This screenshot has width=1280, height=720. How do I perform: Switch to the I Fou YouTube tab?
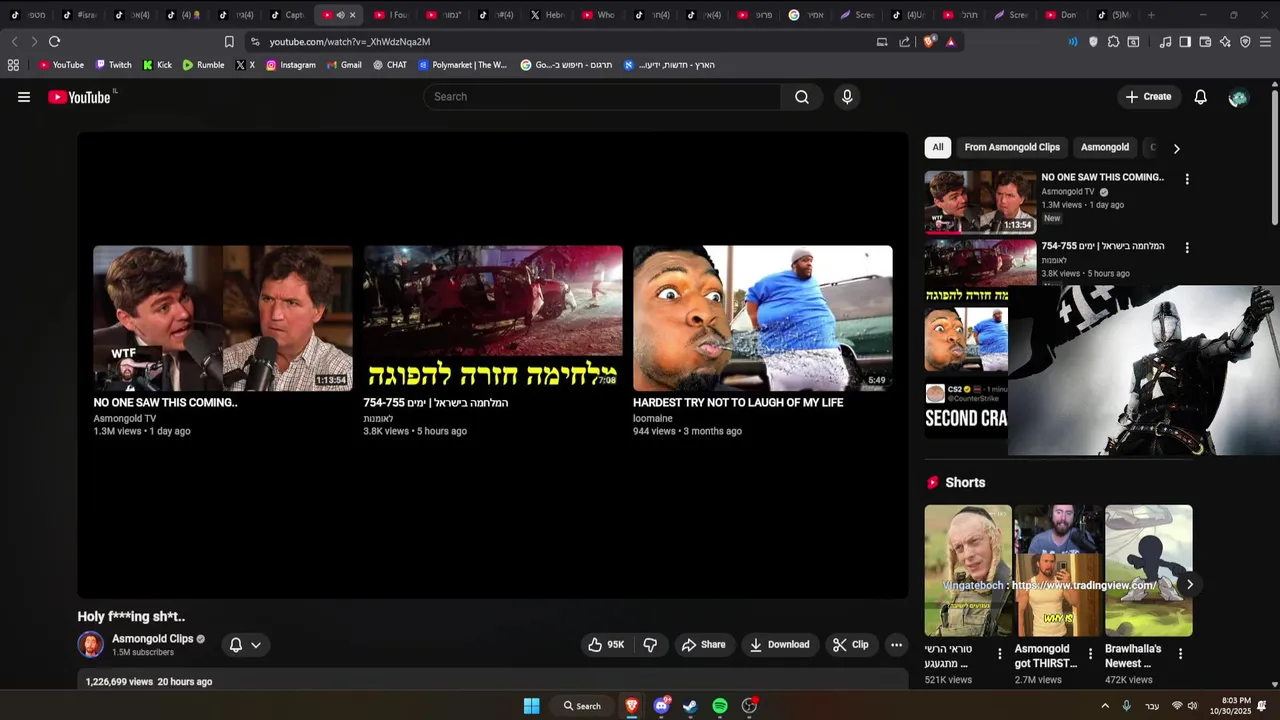click(391, 15)
